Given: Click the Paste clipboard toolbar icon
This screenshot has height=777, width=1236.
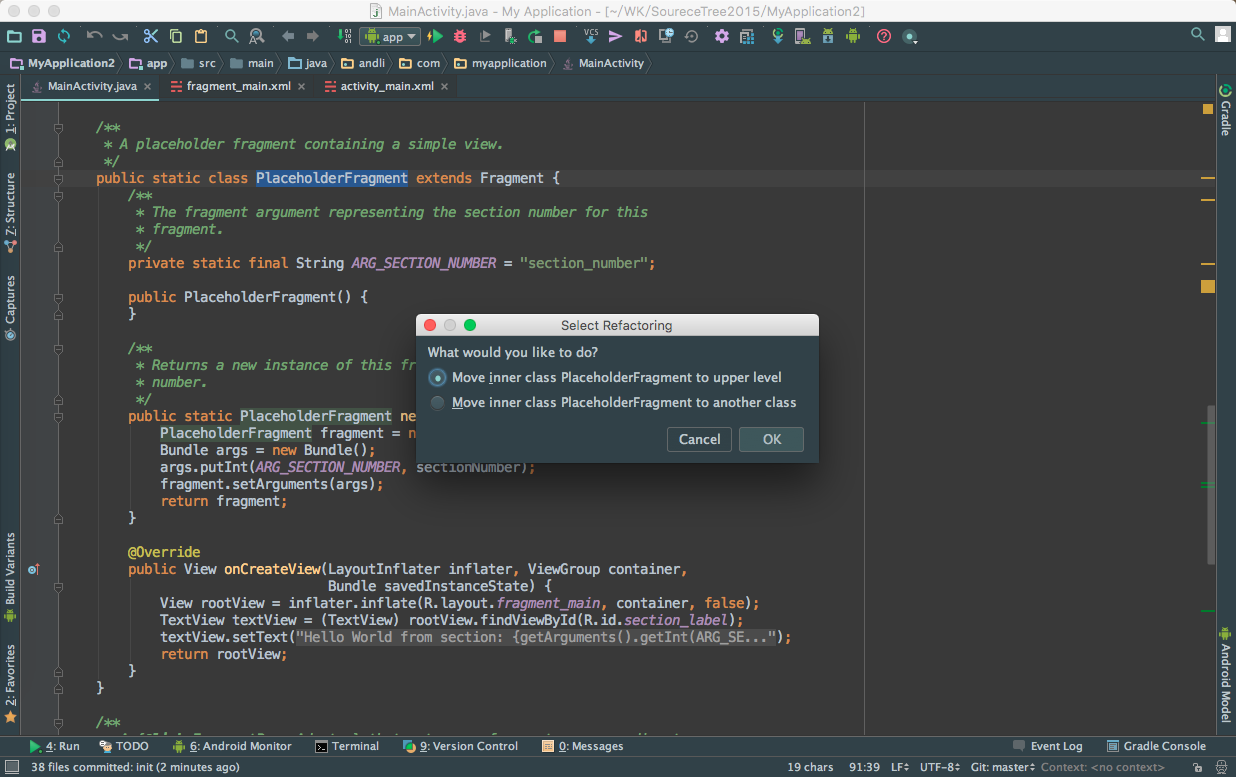Looking at the screenshot, I should [x=200, y=36].
